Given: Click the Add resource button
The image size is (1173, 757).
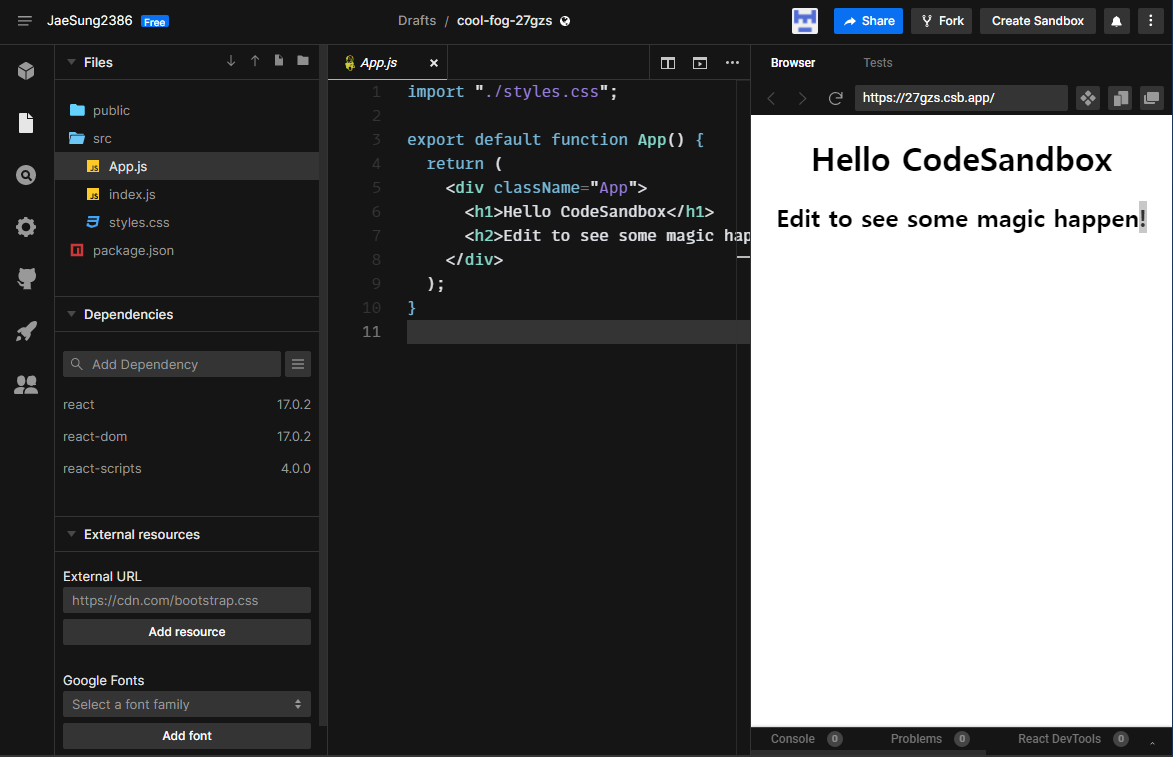Looking at the screenshot, I should pos(186,631).
